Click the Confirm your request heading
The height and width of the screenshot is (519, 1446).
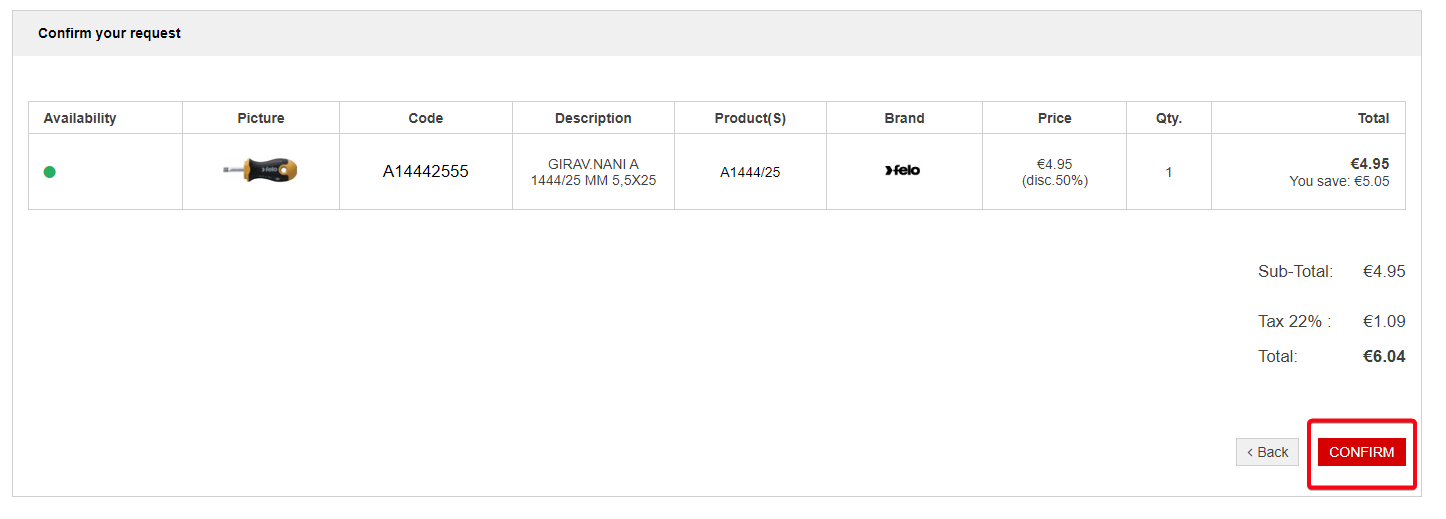109,33
